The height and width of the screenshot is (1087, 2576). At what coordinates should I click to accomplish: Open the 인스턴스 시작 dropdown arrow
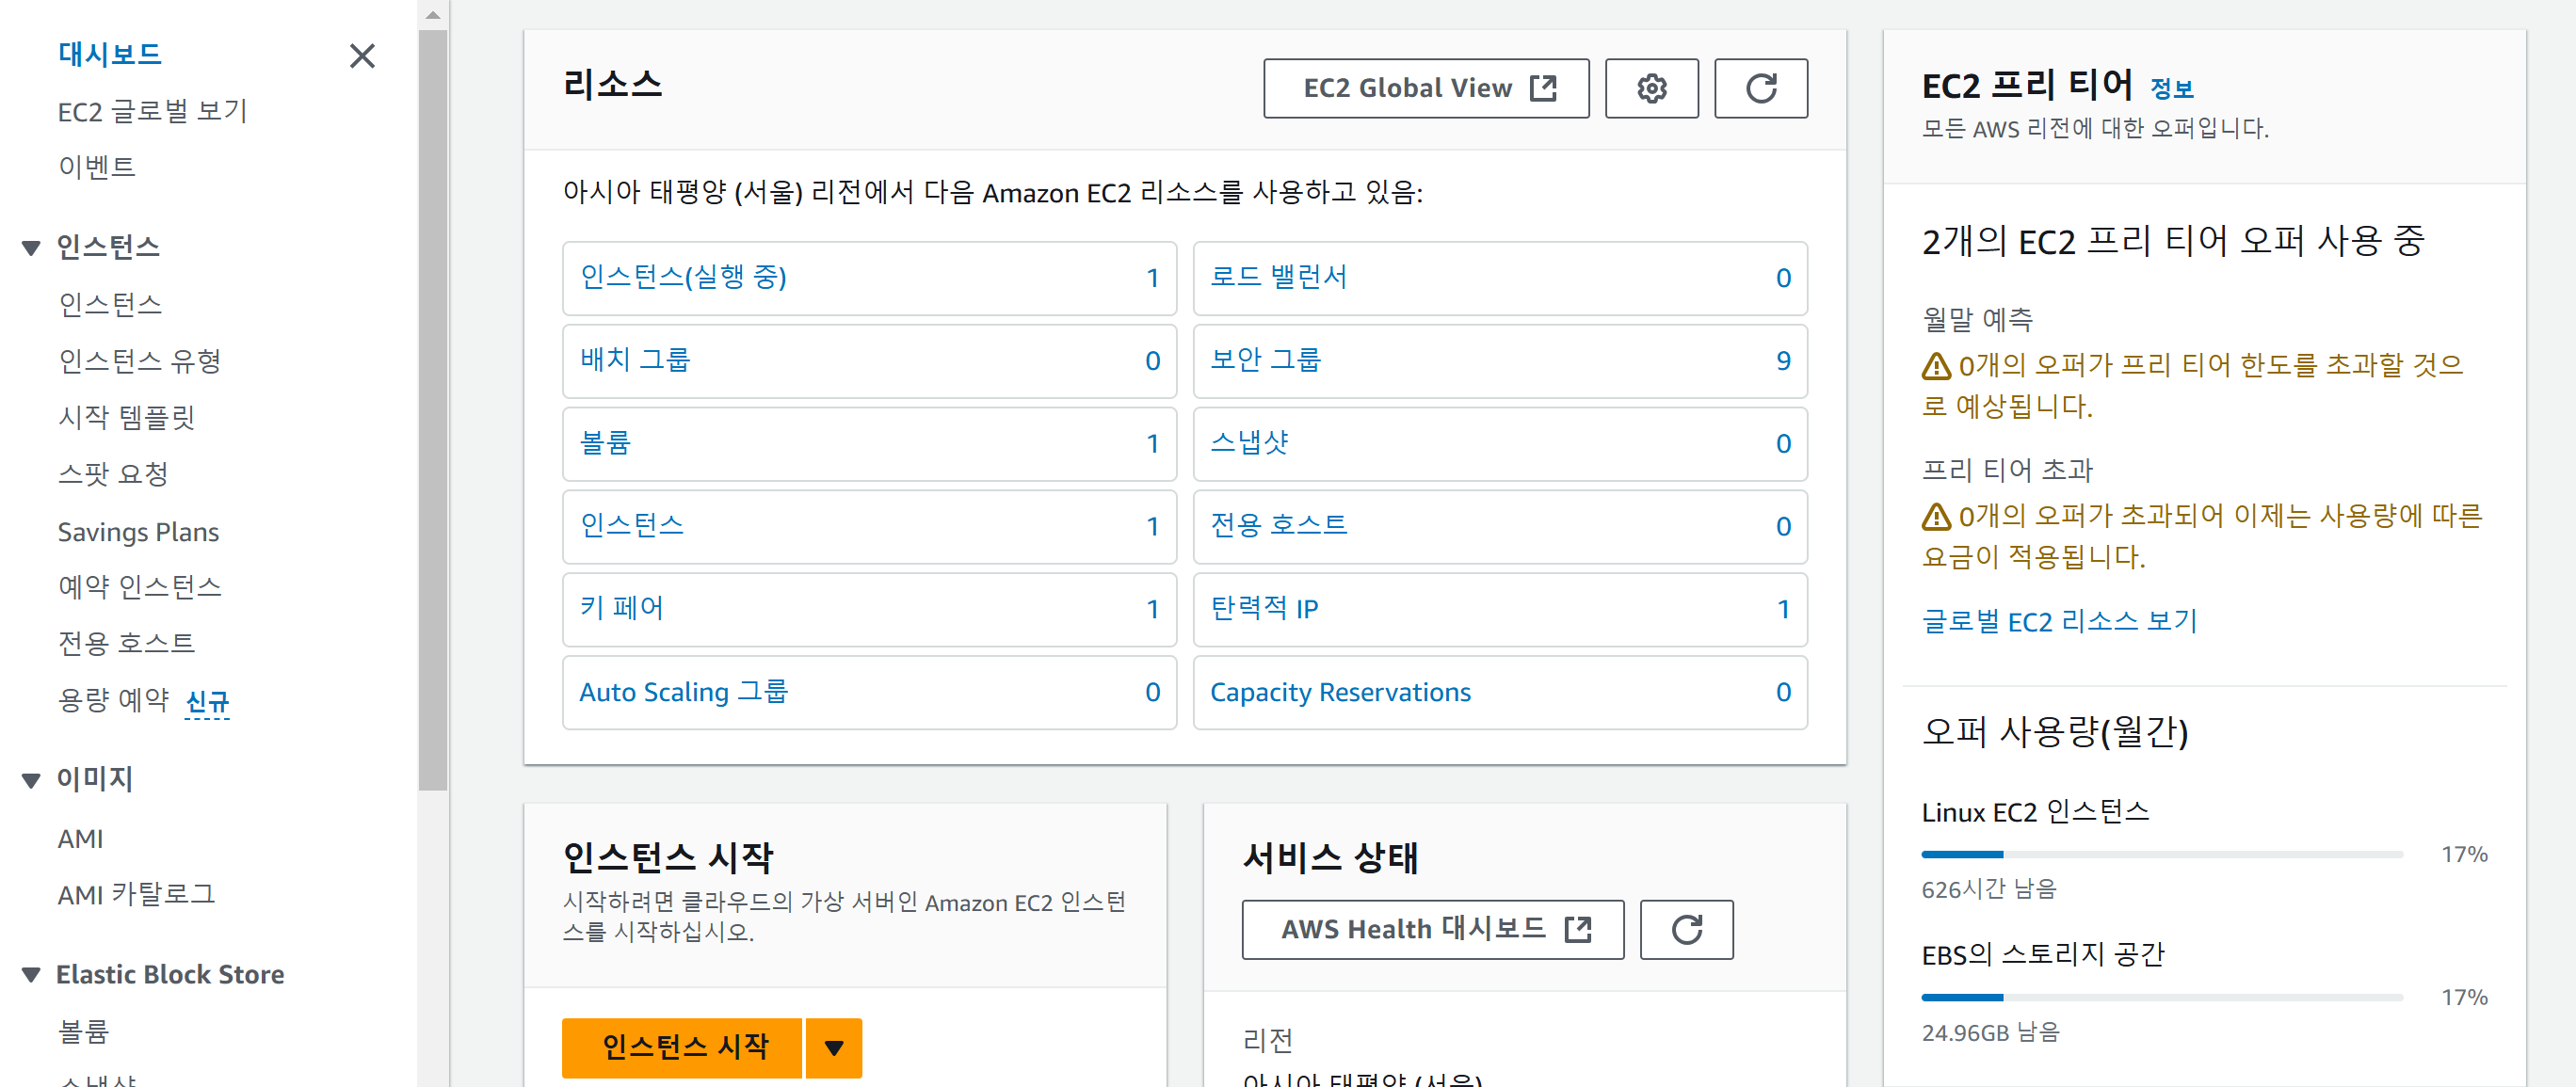(834, 1047)
